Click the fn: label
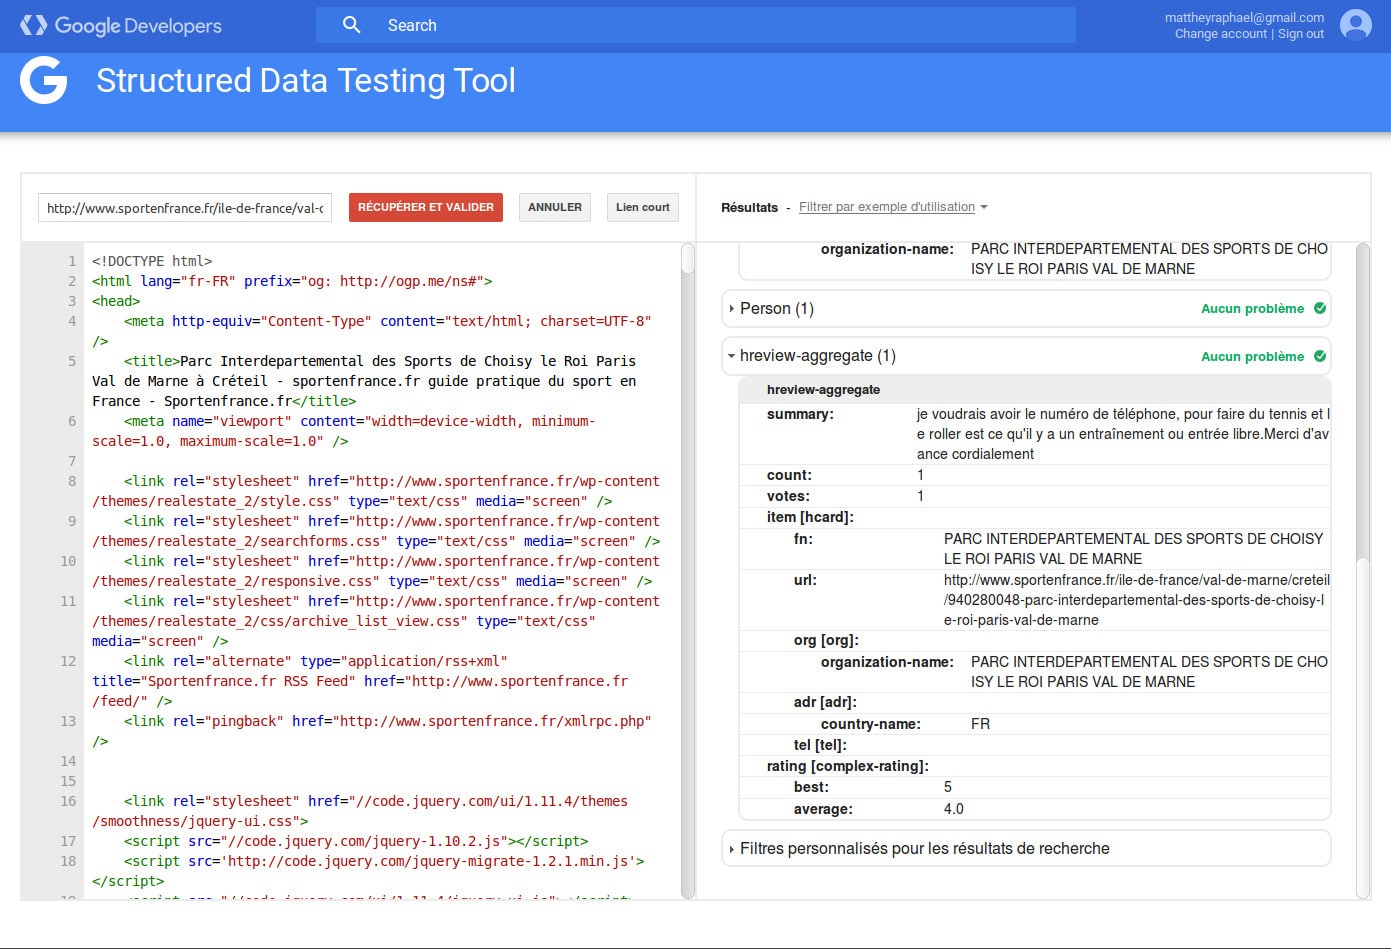The image size is (1391, 949). [803, 539]
